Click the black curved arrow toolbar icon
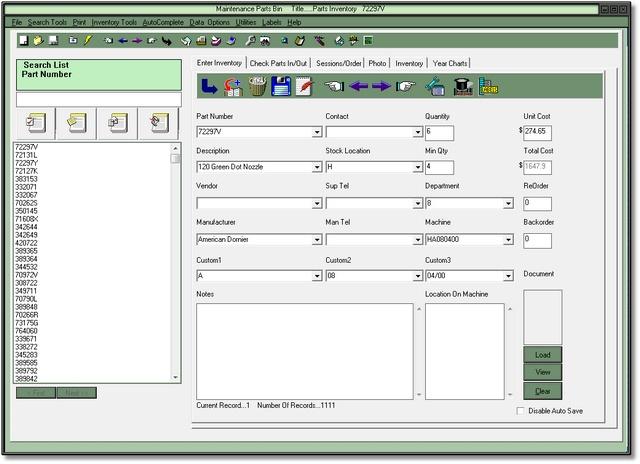Viewport: 640px width, 464px height. click(167, 41)
